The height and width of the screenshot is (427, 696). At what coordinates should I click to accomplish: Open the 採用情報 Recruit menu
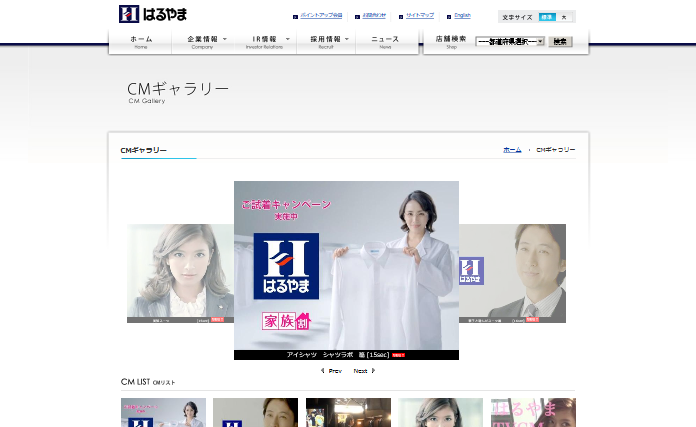(326, 42)
